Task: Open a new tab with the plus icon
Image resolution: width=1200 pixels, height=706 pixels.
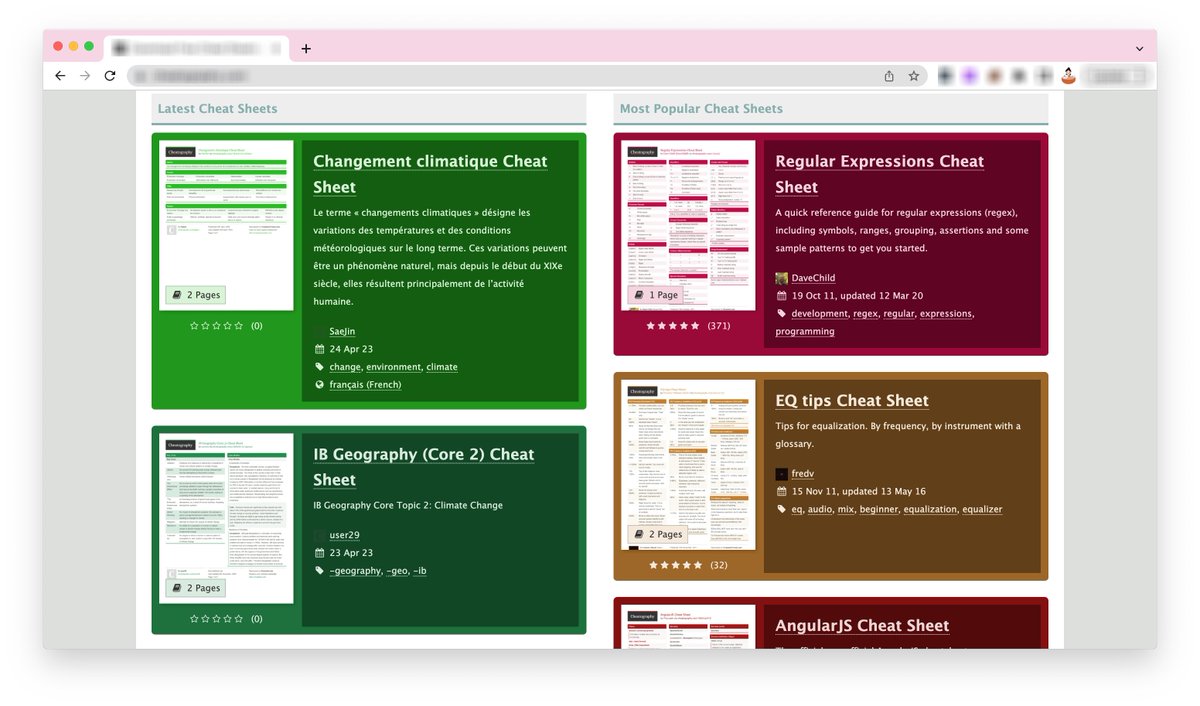Action: [306, 48]
